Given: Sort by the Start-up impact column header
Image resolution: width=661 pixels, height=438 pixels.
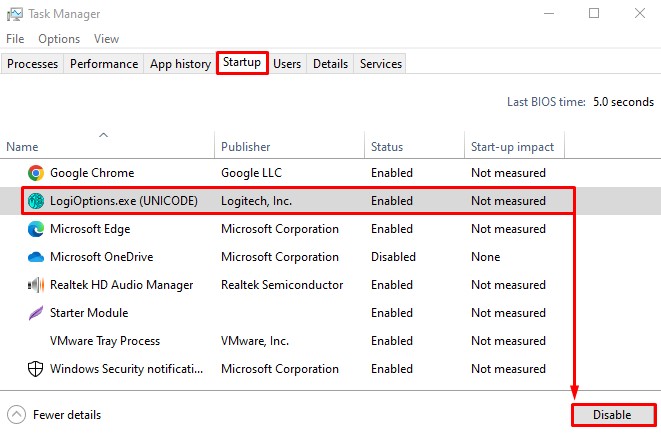Looking at the screenshot, I should pos(513,147).
